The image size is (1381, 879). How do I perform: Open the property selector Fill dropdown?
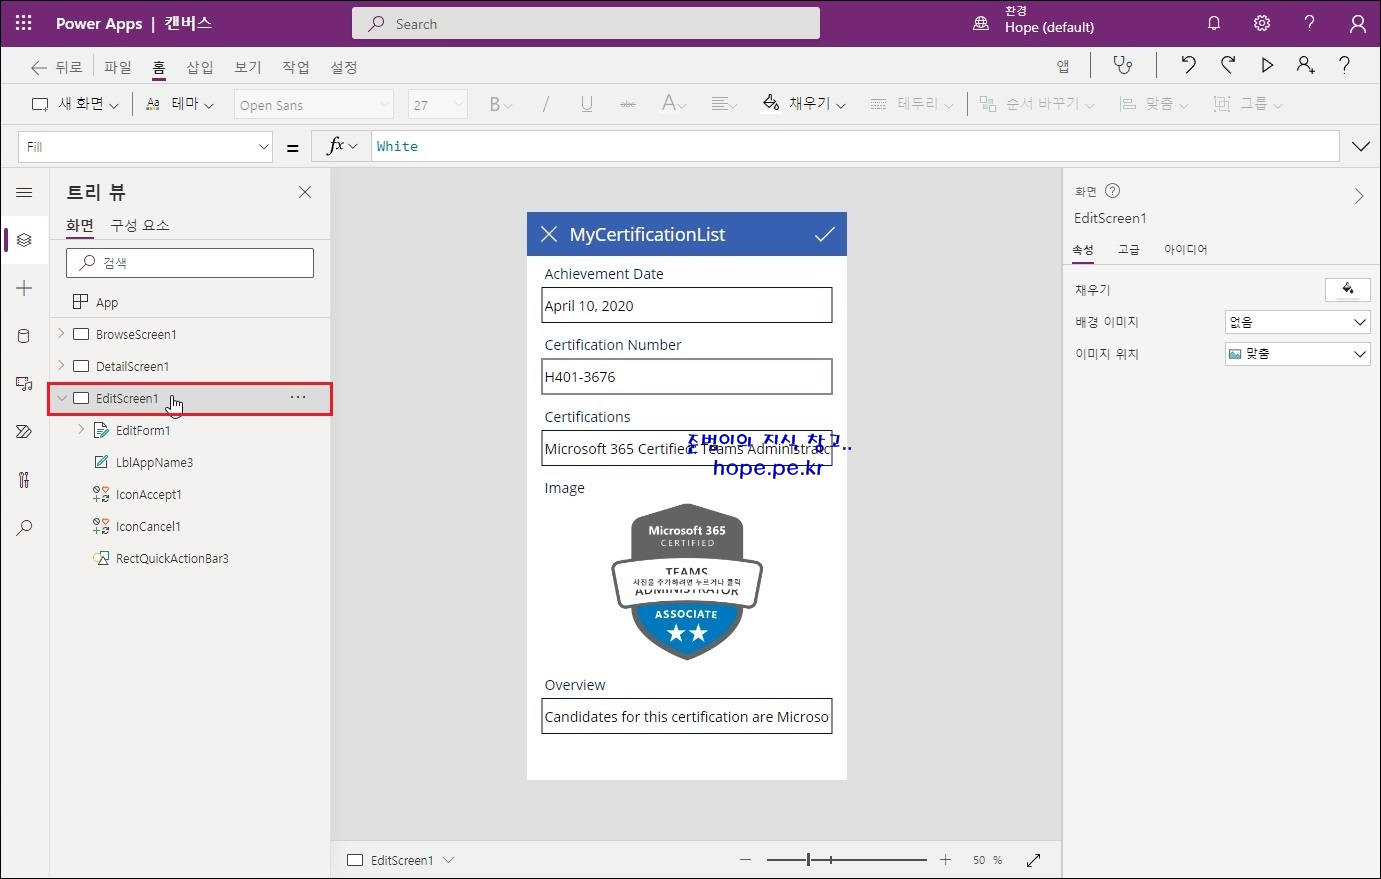tap(146, 147)
